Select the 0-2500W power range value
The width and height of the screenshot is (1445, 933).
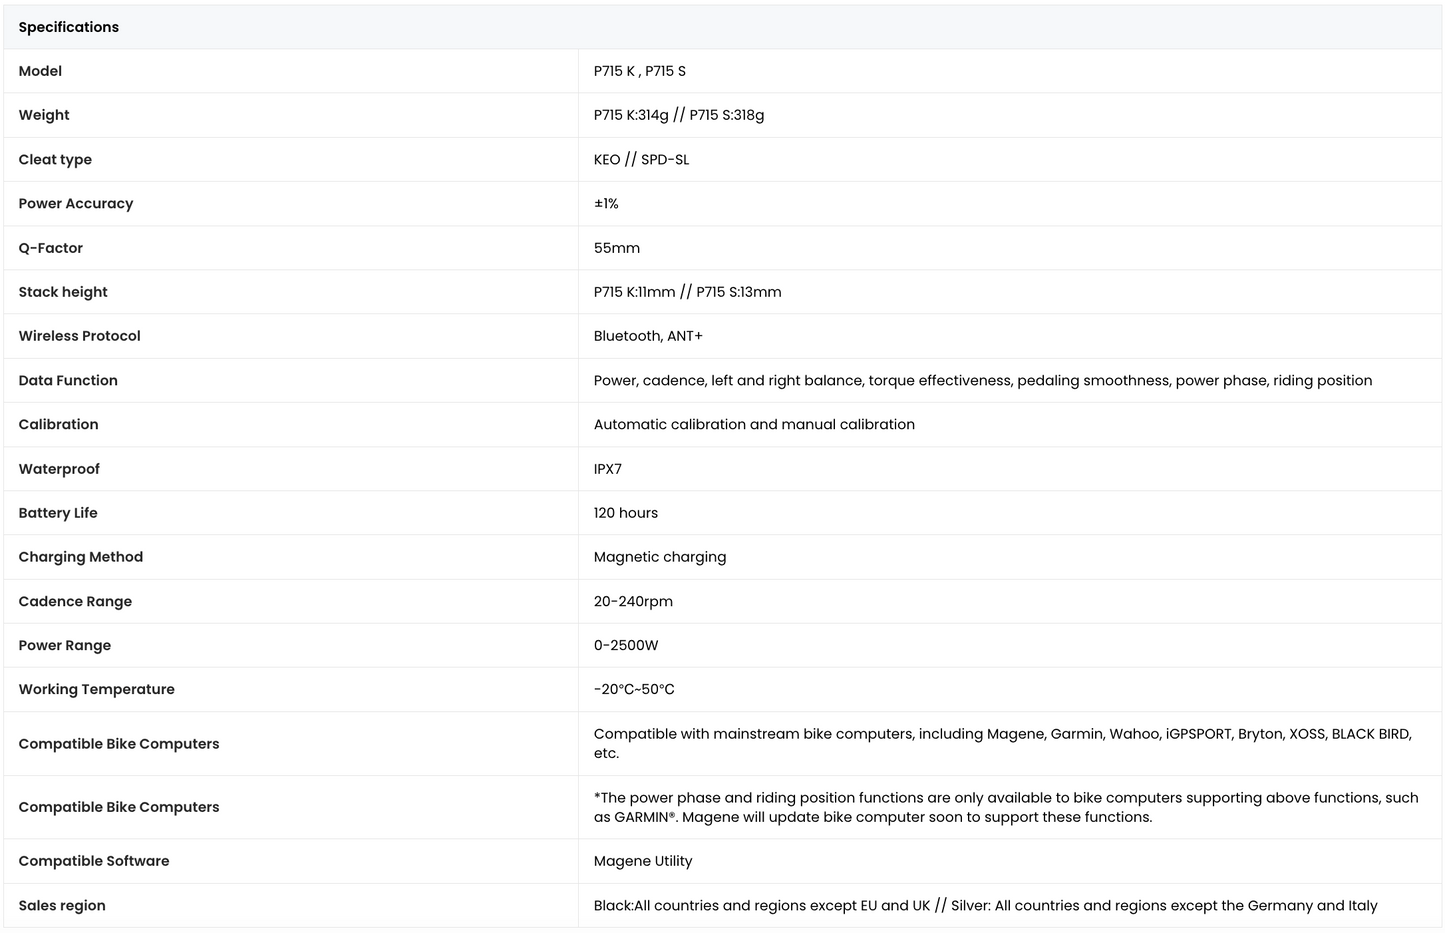tap(626, 645)
